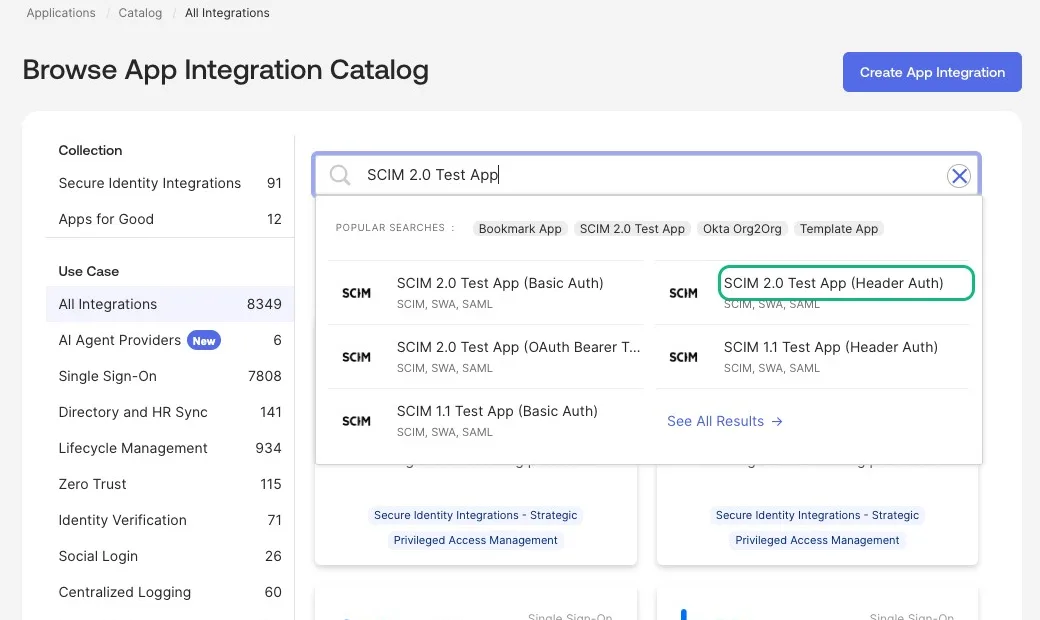This screenshot has width=1040, height=620.
Task: Clear the search field with X icon
Action: [x=958, y=176]
